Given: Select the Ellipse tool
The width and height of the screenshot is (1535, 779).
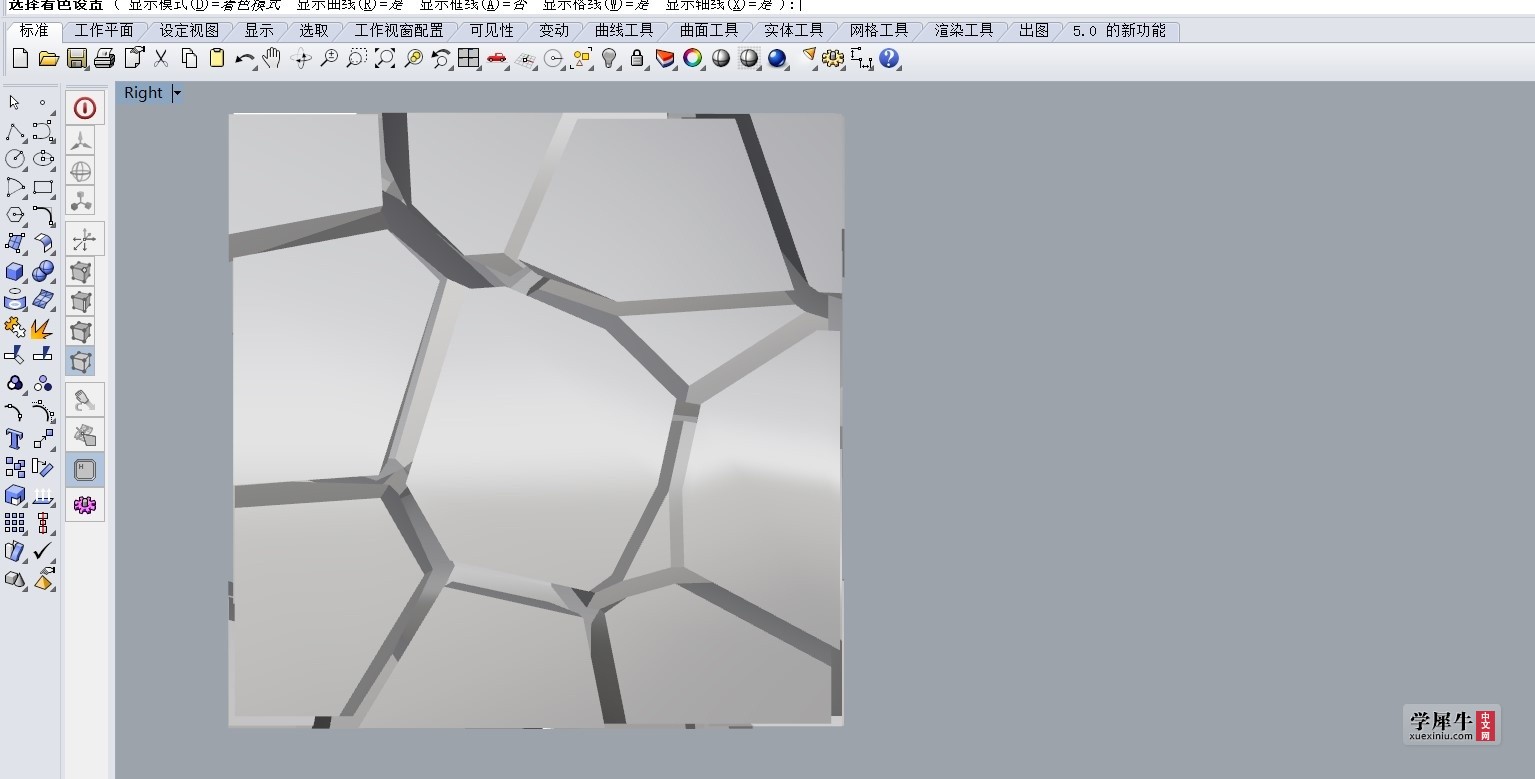Looking at the screenshot, I should [x=43, y=159].
